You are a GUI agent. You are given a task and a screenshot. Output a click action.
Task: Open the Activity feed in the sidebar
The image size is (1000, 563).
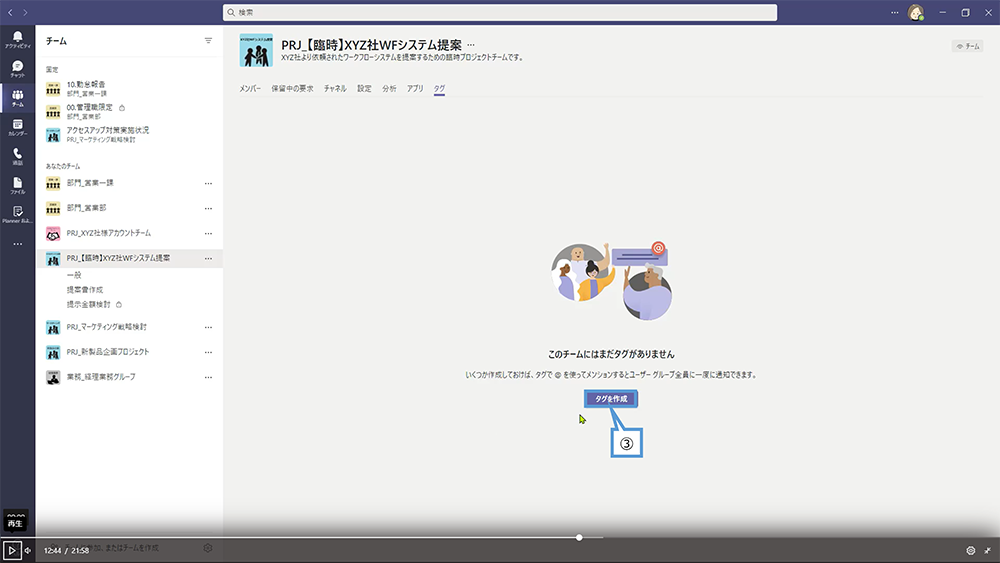[17, 40]
